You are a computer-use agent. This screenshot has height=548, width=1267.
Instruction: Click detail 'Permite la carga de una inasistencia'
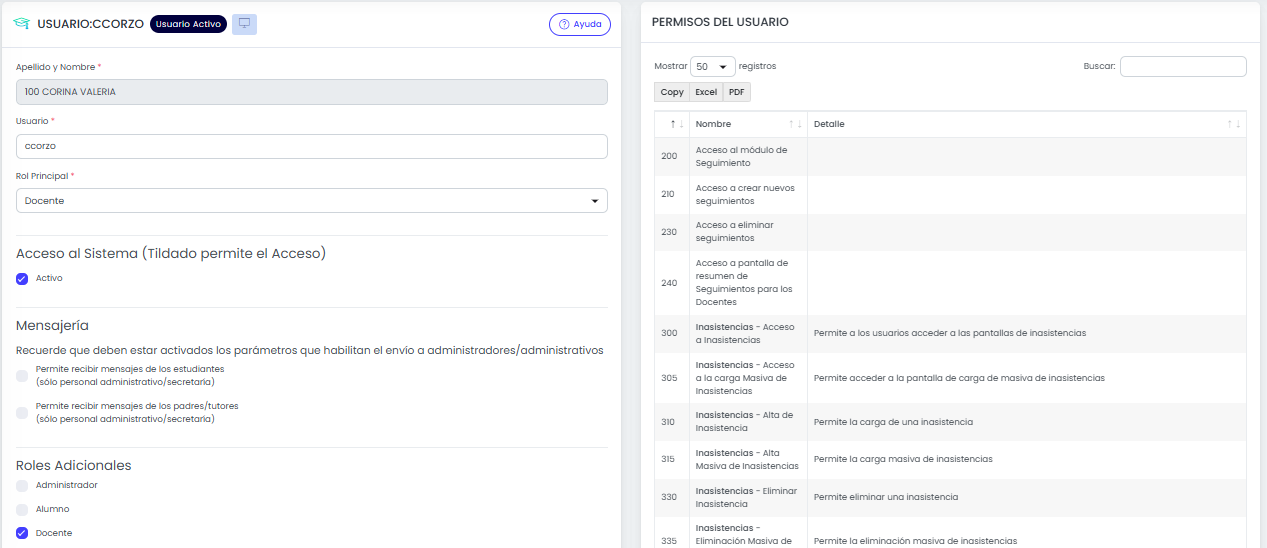[893, 422]
